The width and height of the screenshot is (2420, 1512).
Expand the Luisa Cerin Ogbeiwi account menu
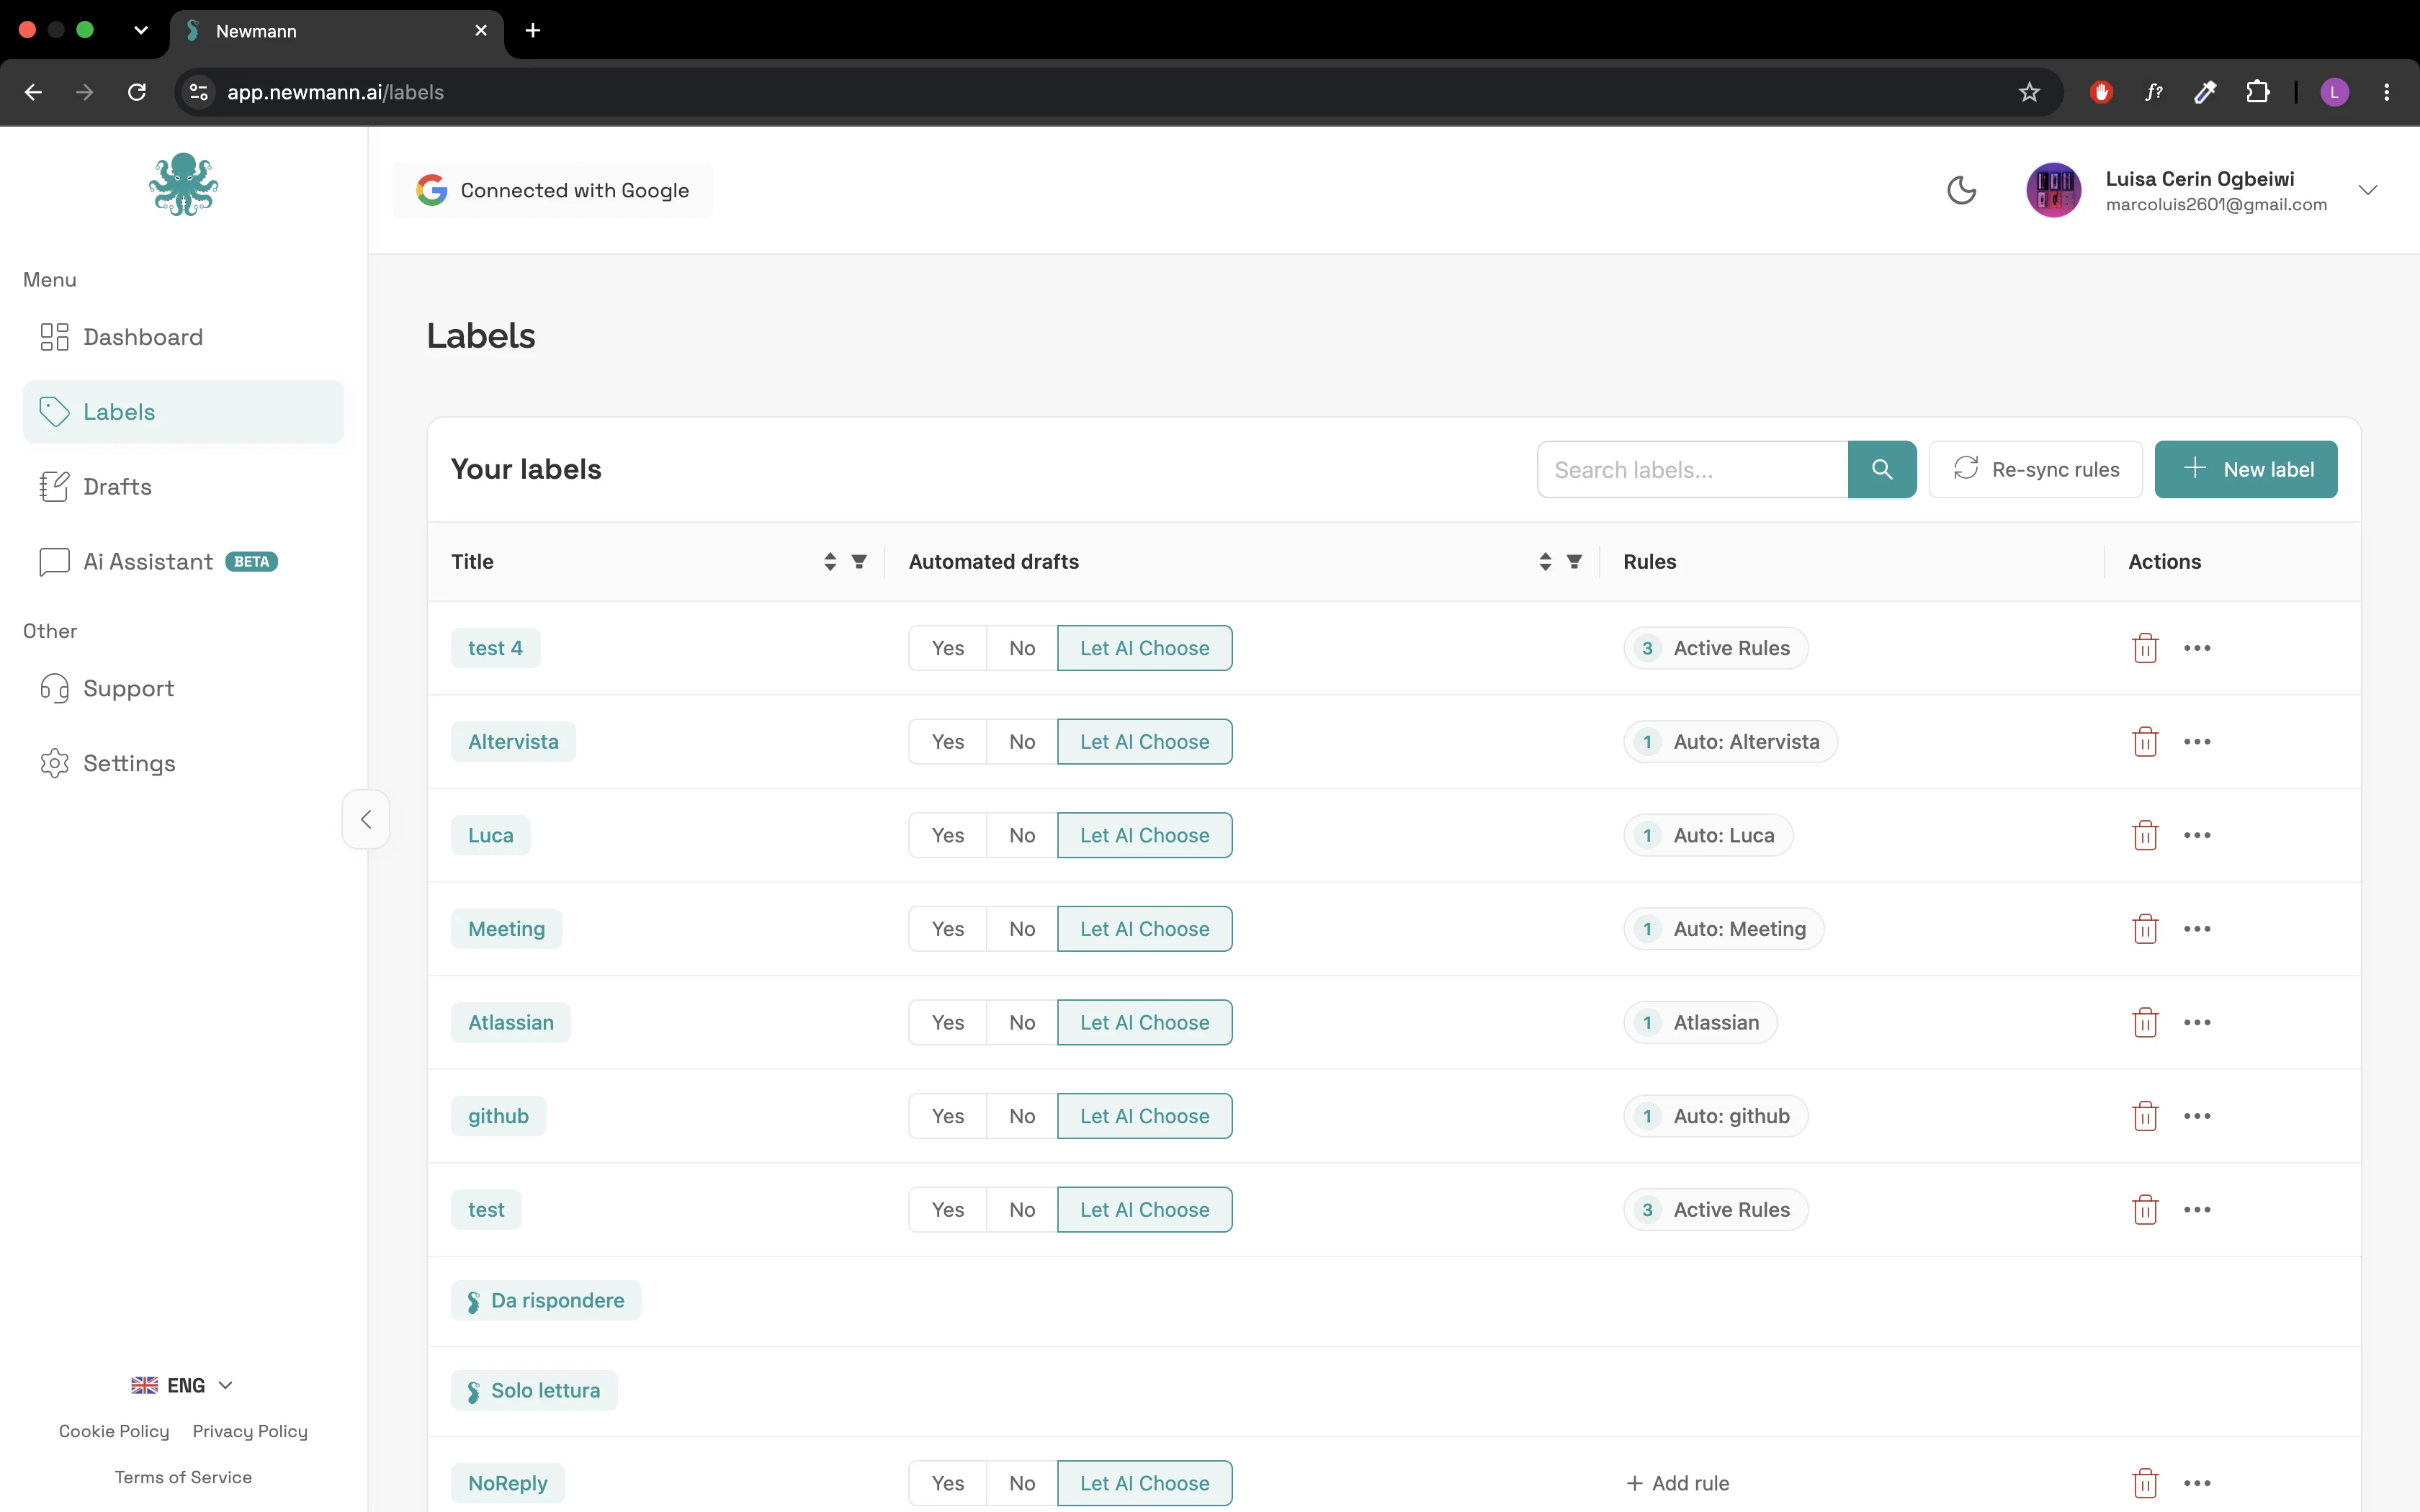[2367, 190]
